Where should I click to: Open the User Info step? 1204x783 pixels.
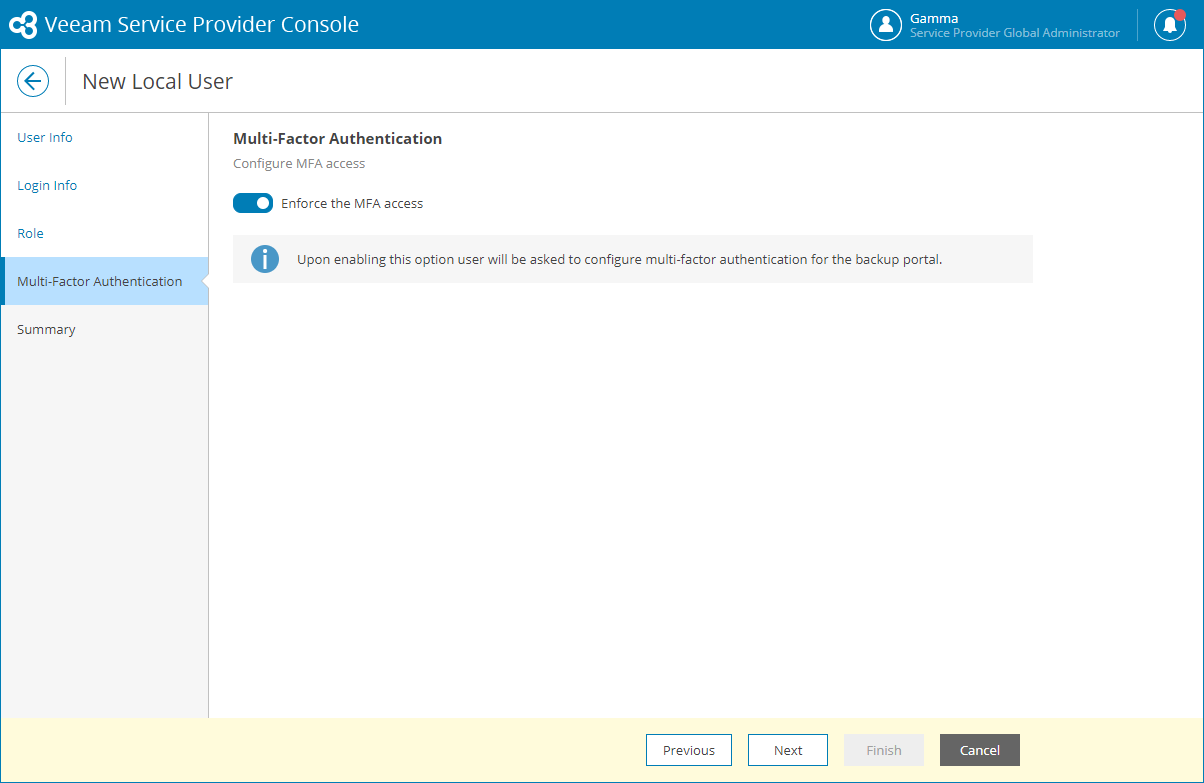click(105, 137)
